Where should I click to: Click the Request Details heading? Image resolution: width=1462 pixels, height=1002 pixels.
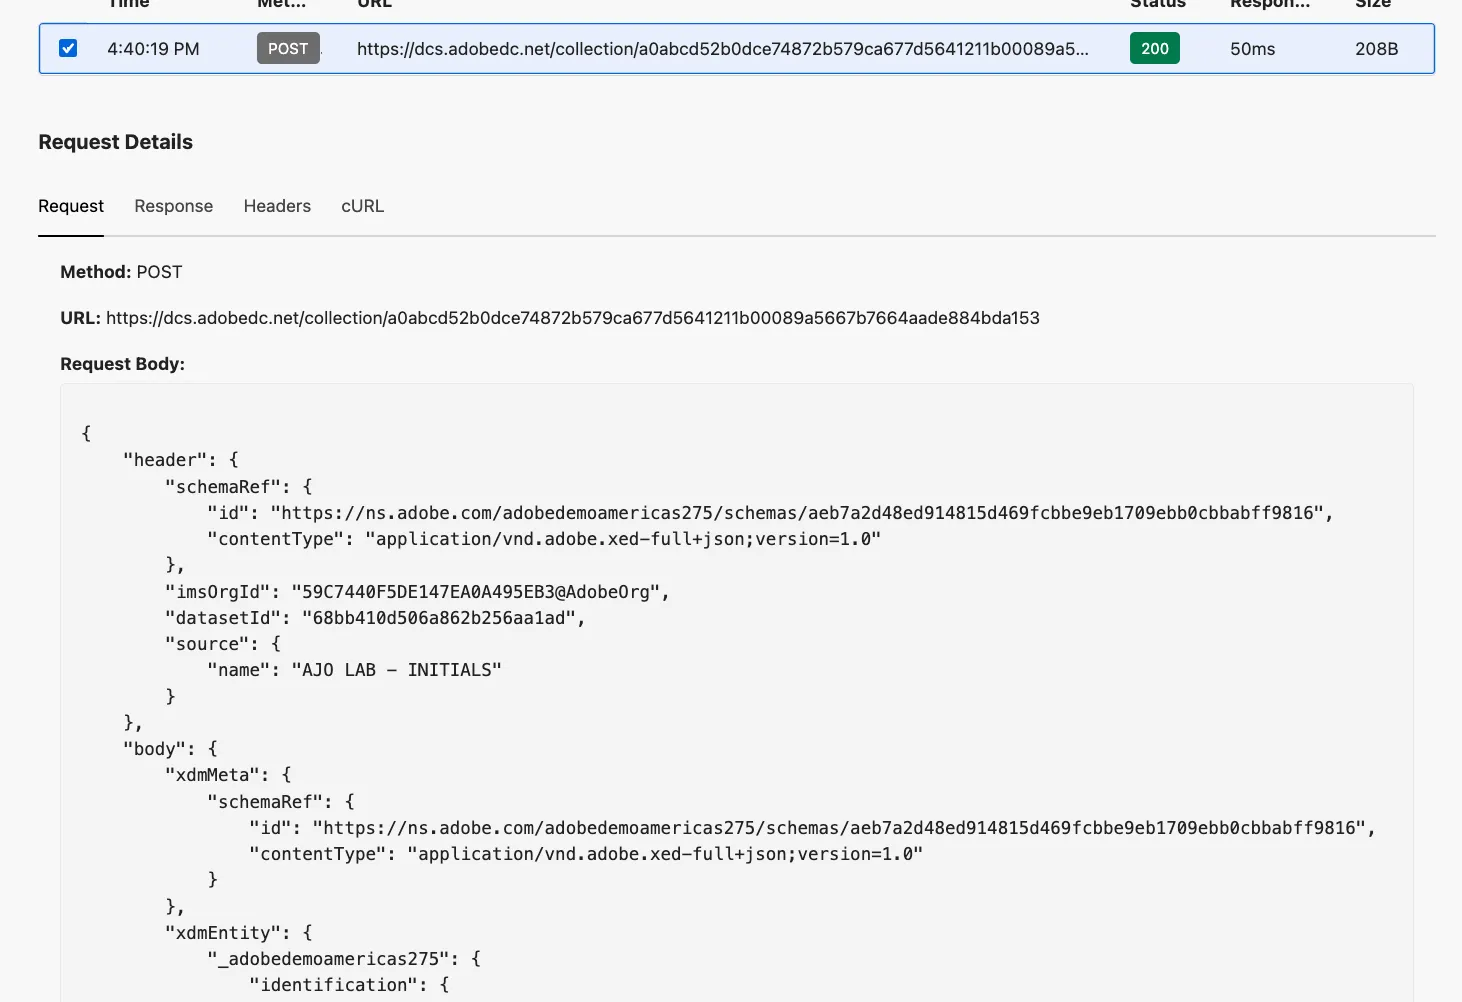coord(116,142)
